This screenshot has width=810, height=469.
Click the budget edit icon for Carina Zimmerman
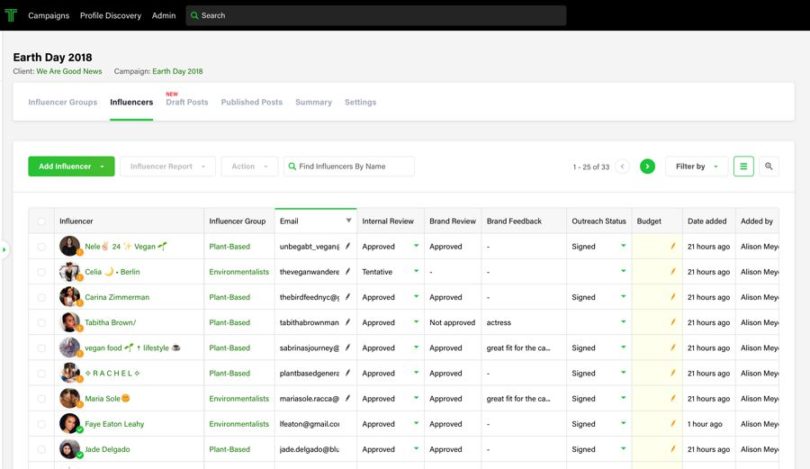coord(672,297)
